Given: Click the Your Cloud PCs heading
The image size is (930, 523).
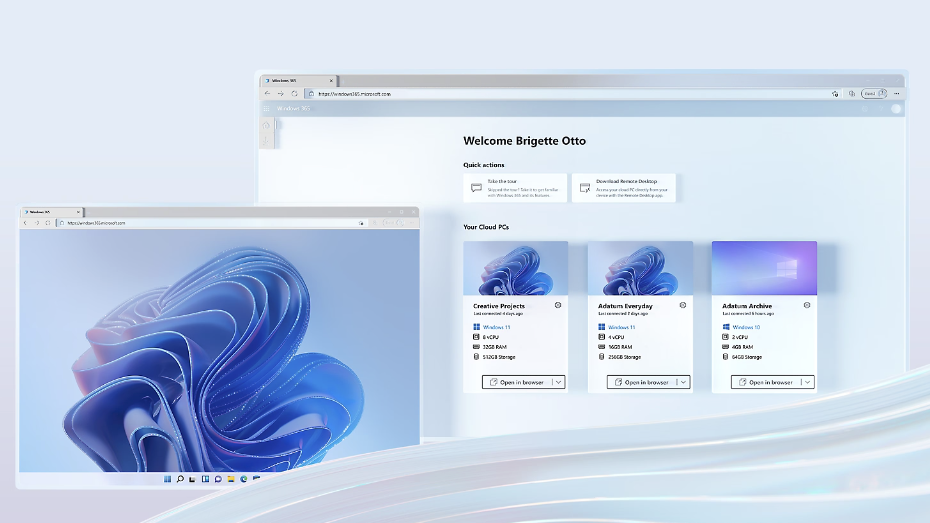Looking at the screenshot, I should pos(486,227).
